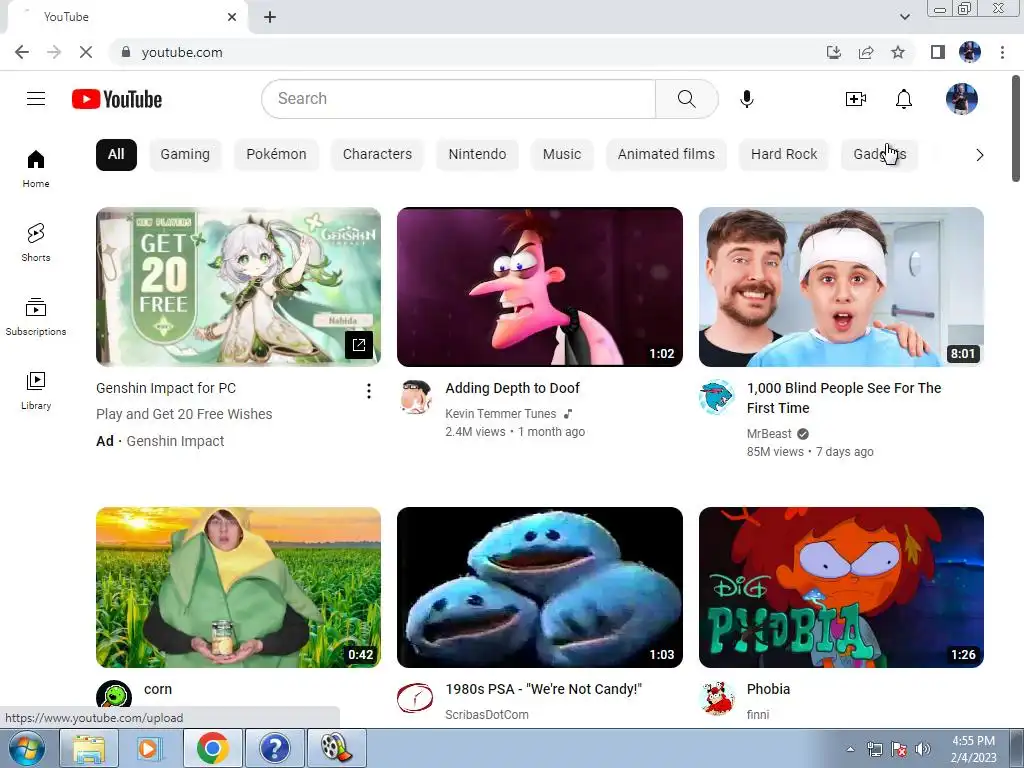Screen dimensions: 1024x768
Task: Open MrBeast channel name link
Action: (769, 434)
